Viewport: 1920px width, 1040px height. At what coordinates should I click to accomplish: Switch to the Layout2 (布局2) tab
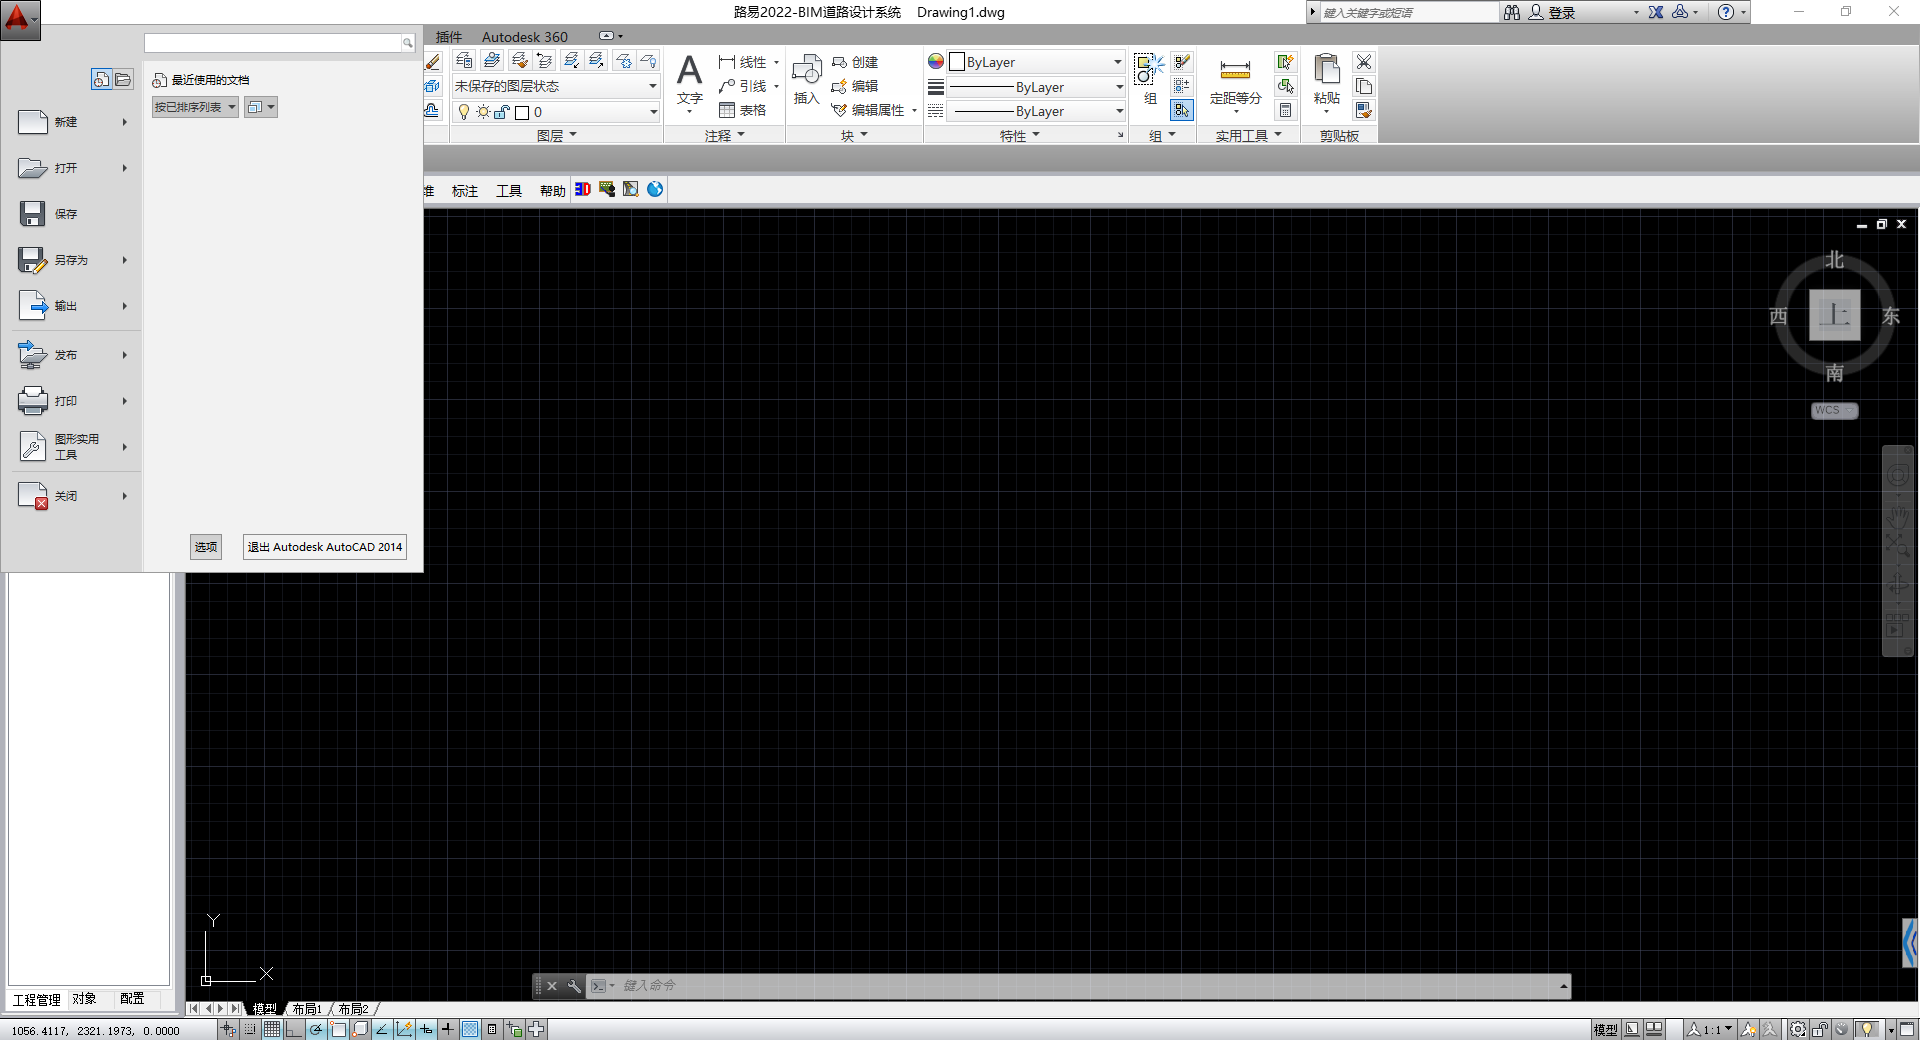pyautogui.click(x=353, y=1009)
